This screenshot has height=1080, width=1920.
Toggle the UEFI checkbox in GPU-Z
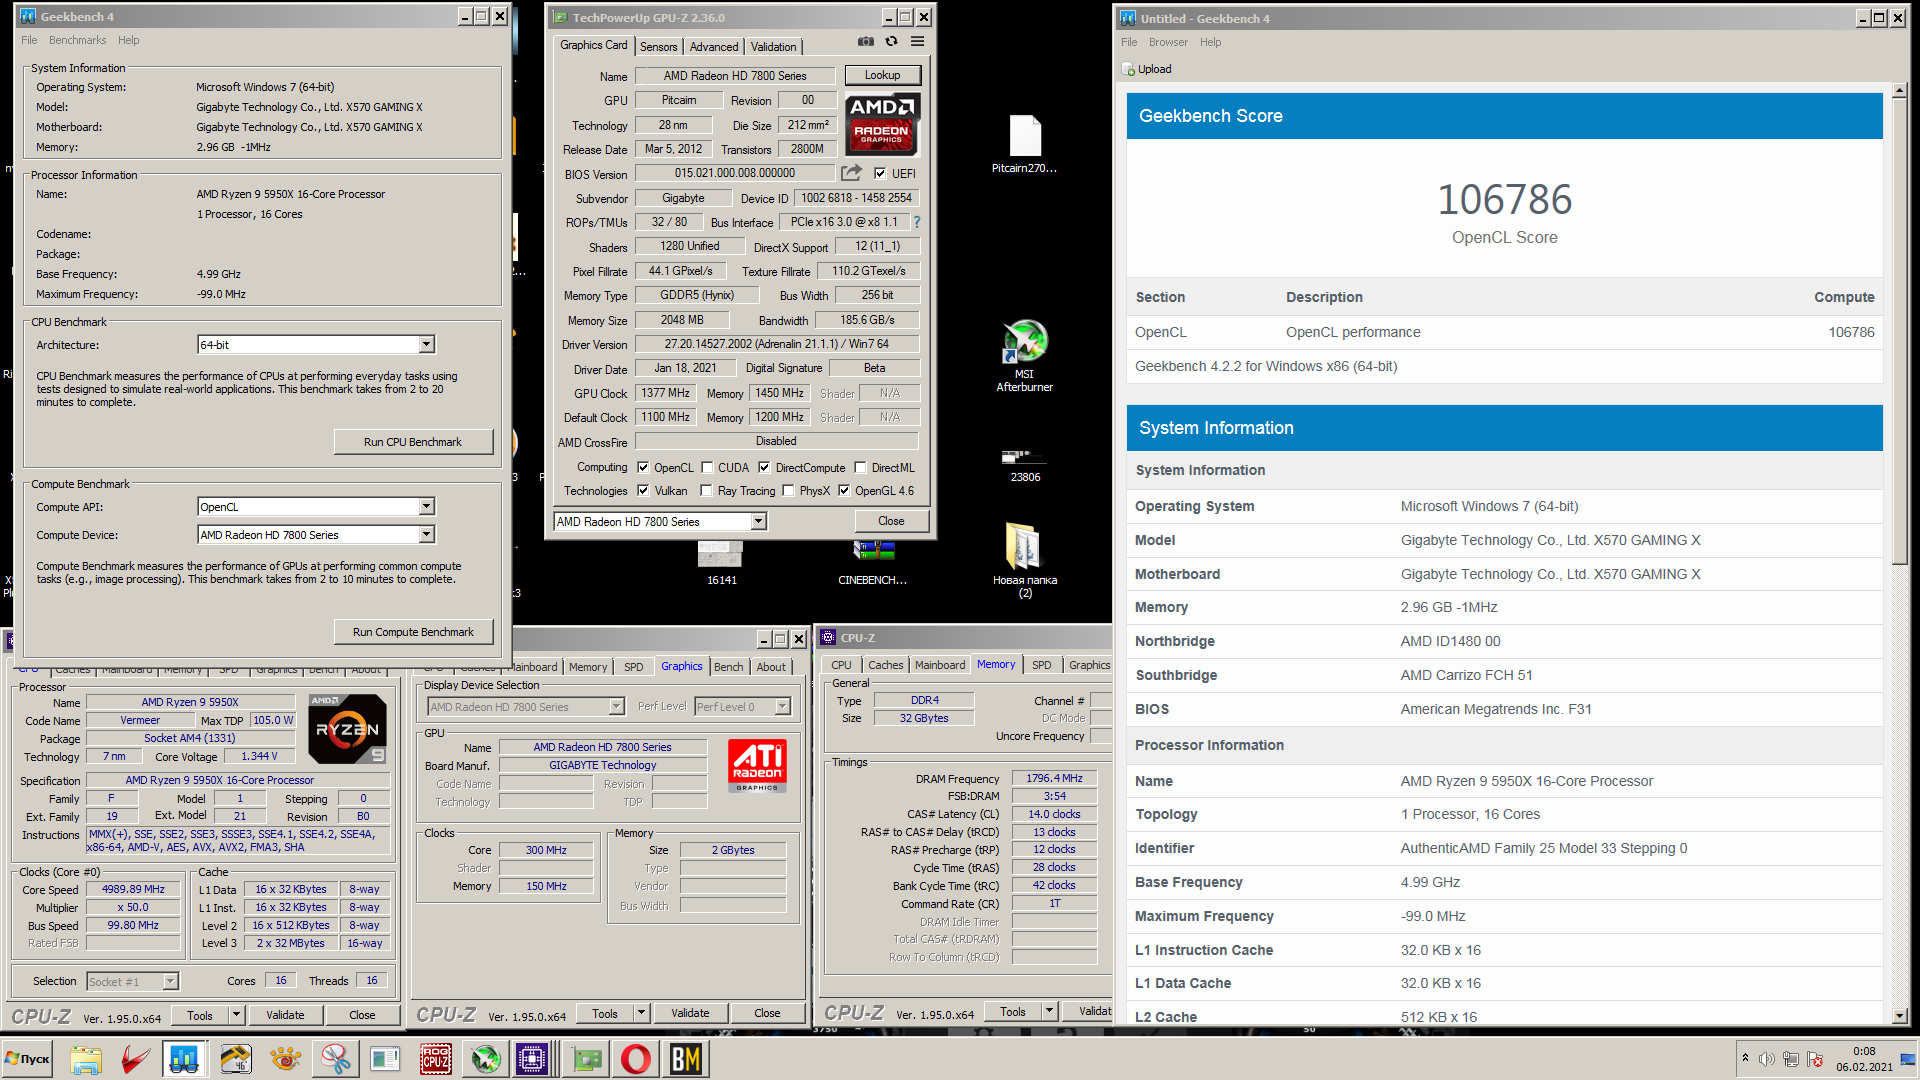[x=880, y=173]
